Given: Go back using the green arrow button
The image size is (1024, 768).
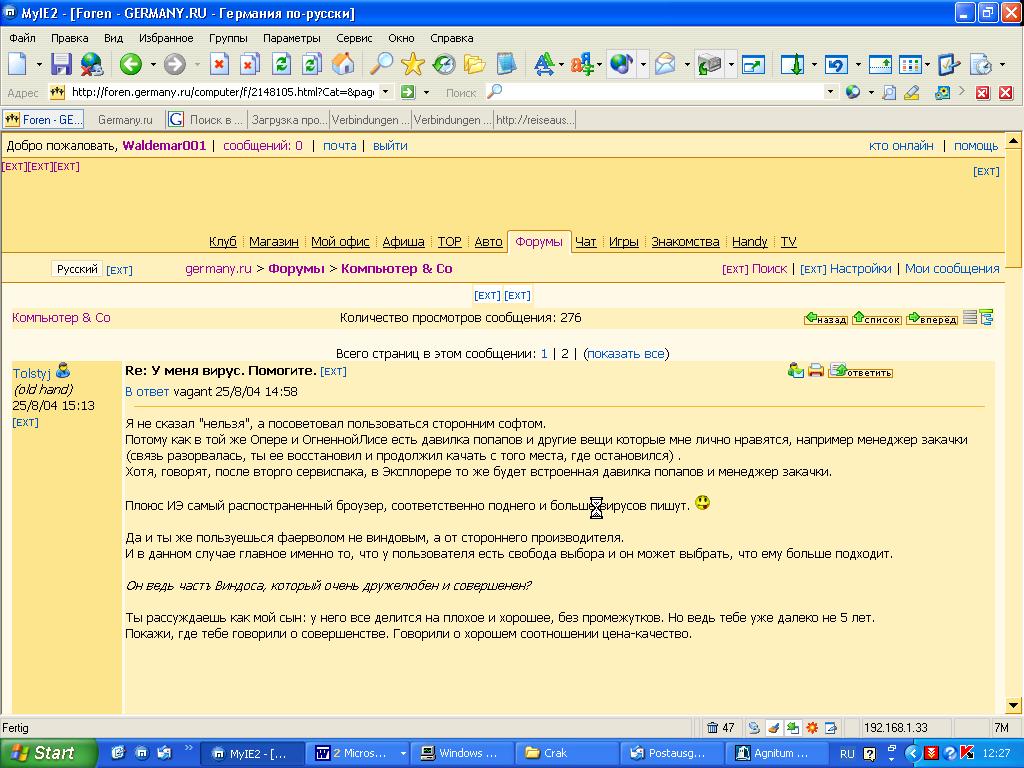Looking at the screenshot, I should [131, 64].
